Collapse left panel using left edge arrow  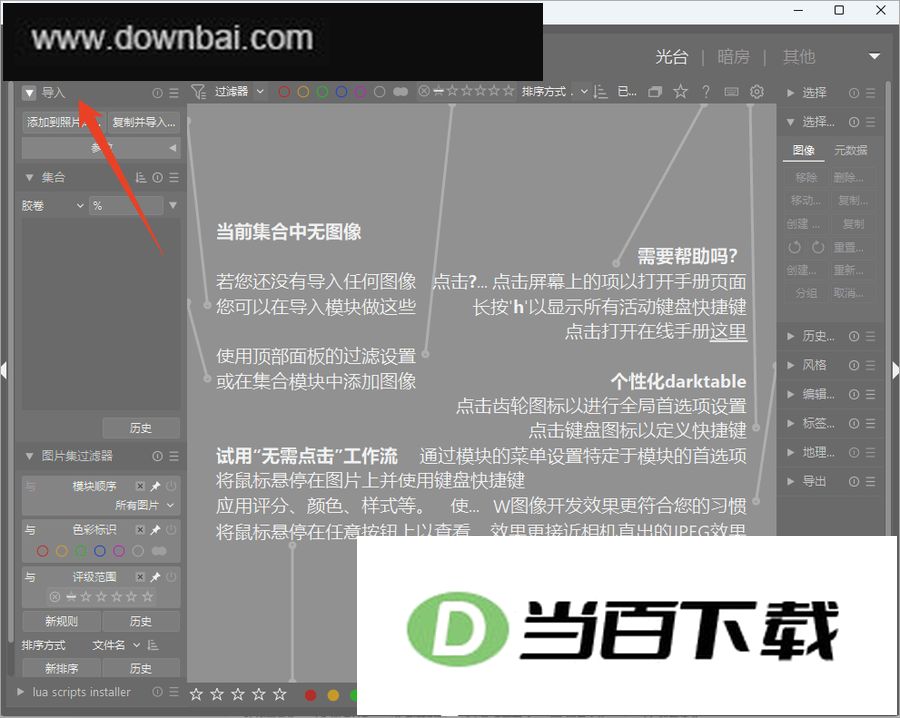pyautogui.click(x=4, y=370)
